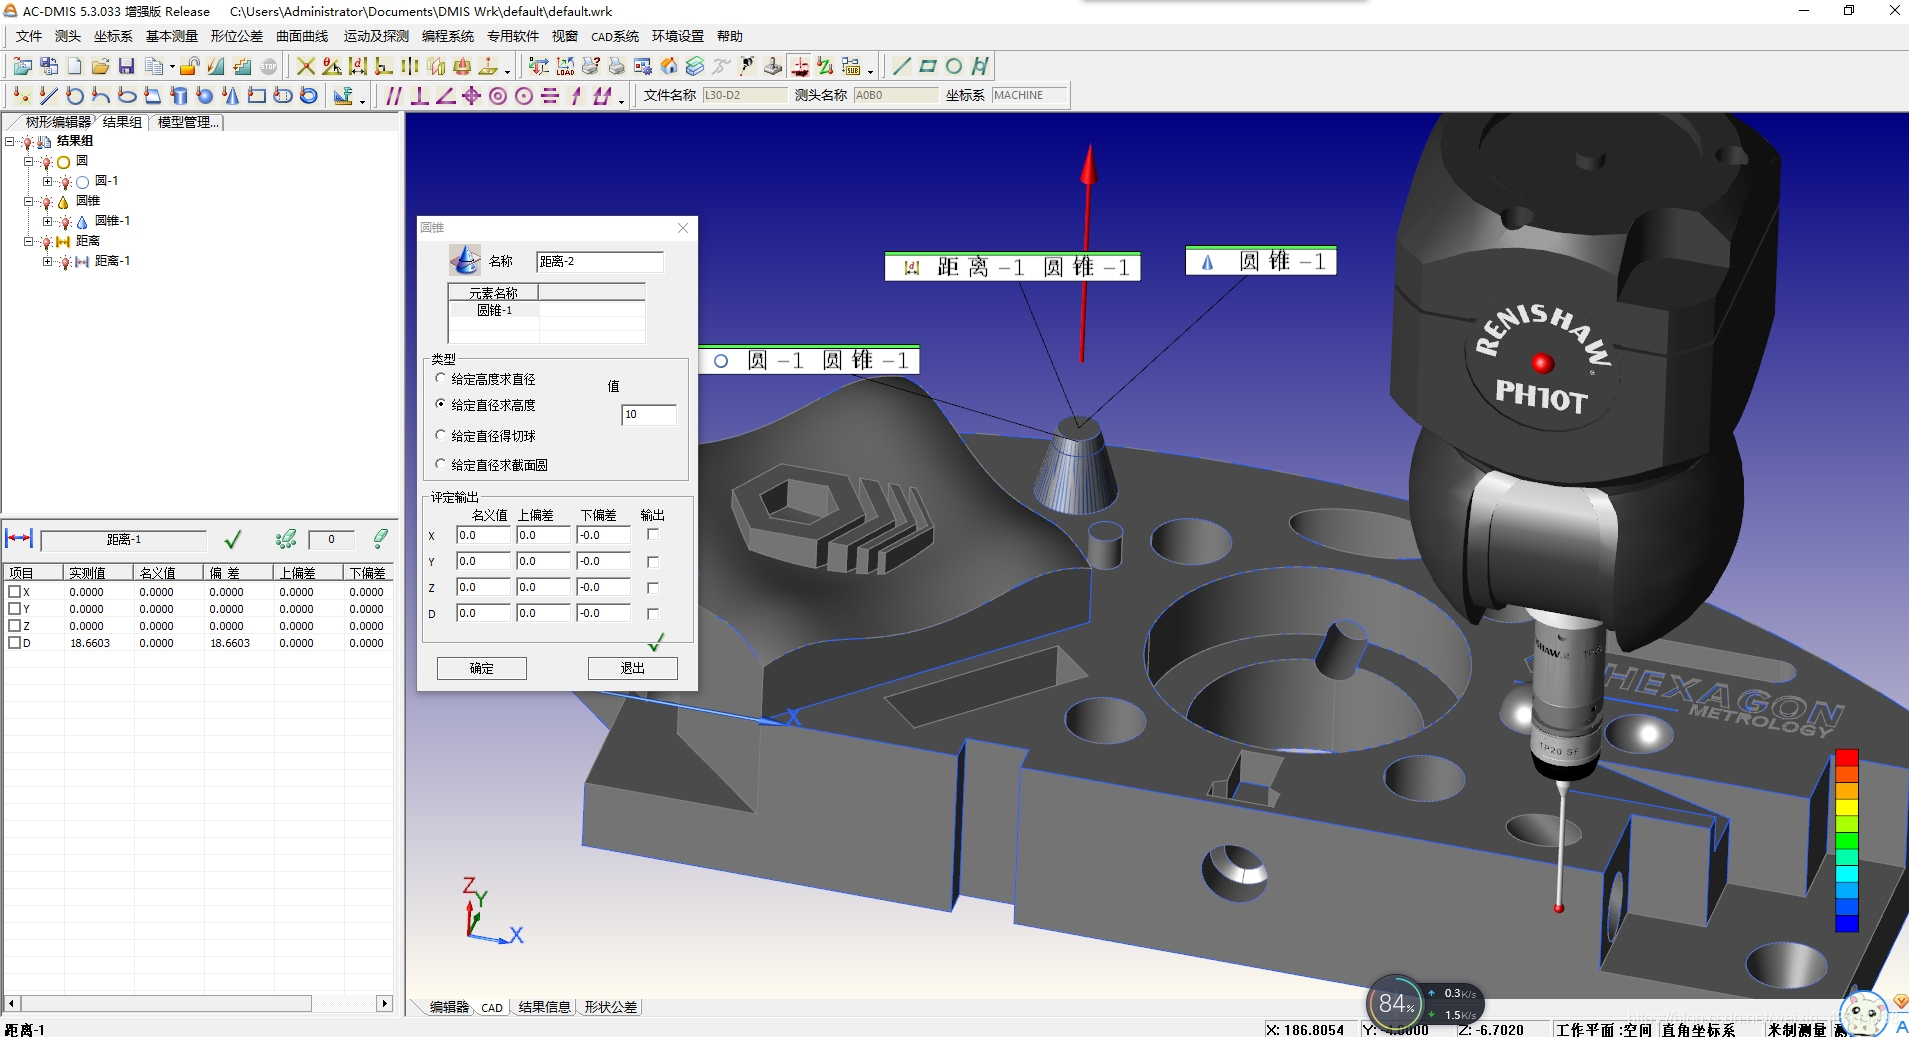1909x1037 pixels.
Task: Click the concentricity double-circle icon
Action: [x=498, y=96]
